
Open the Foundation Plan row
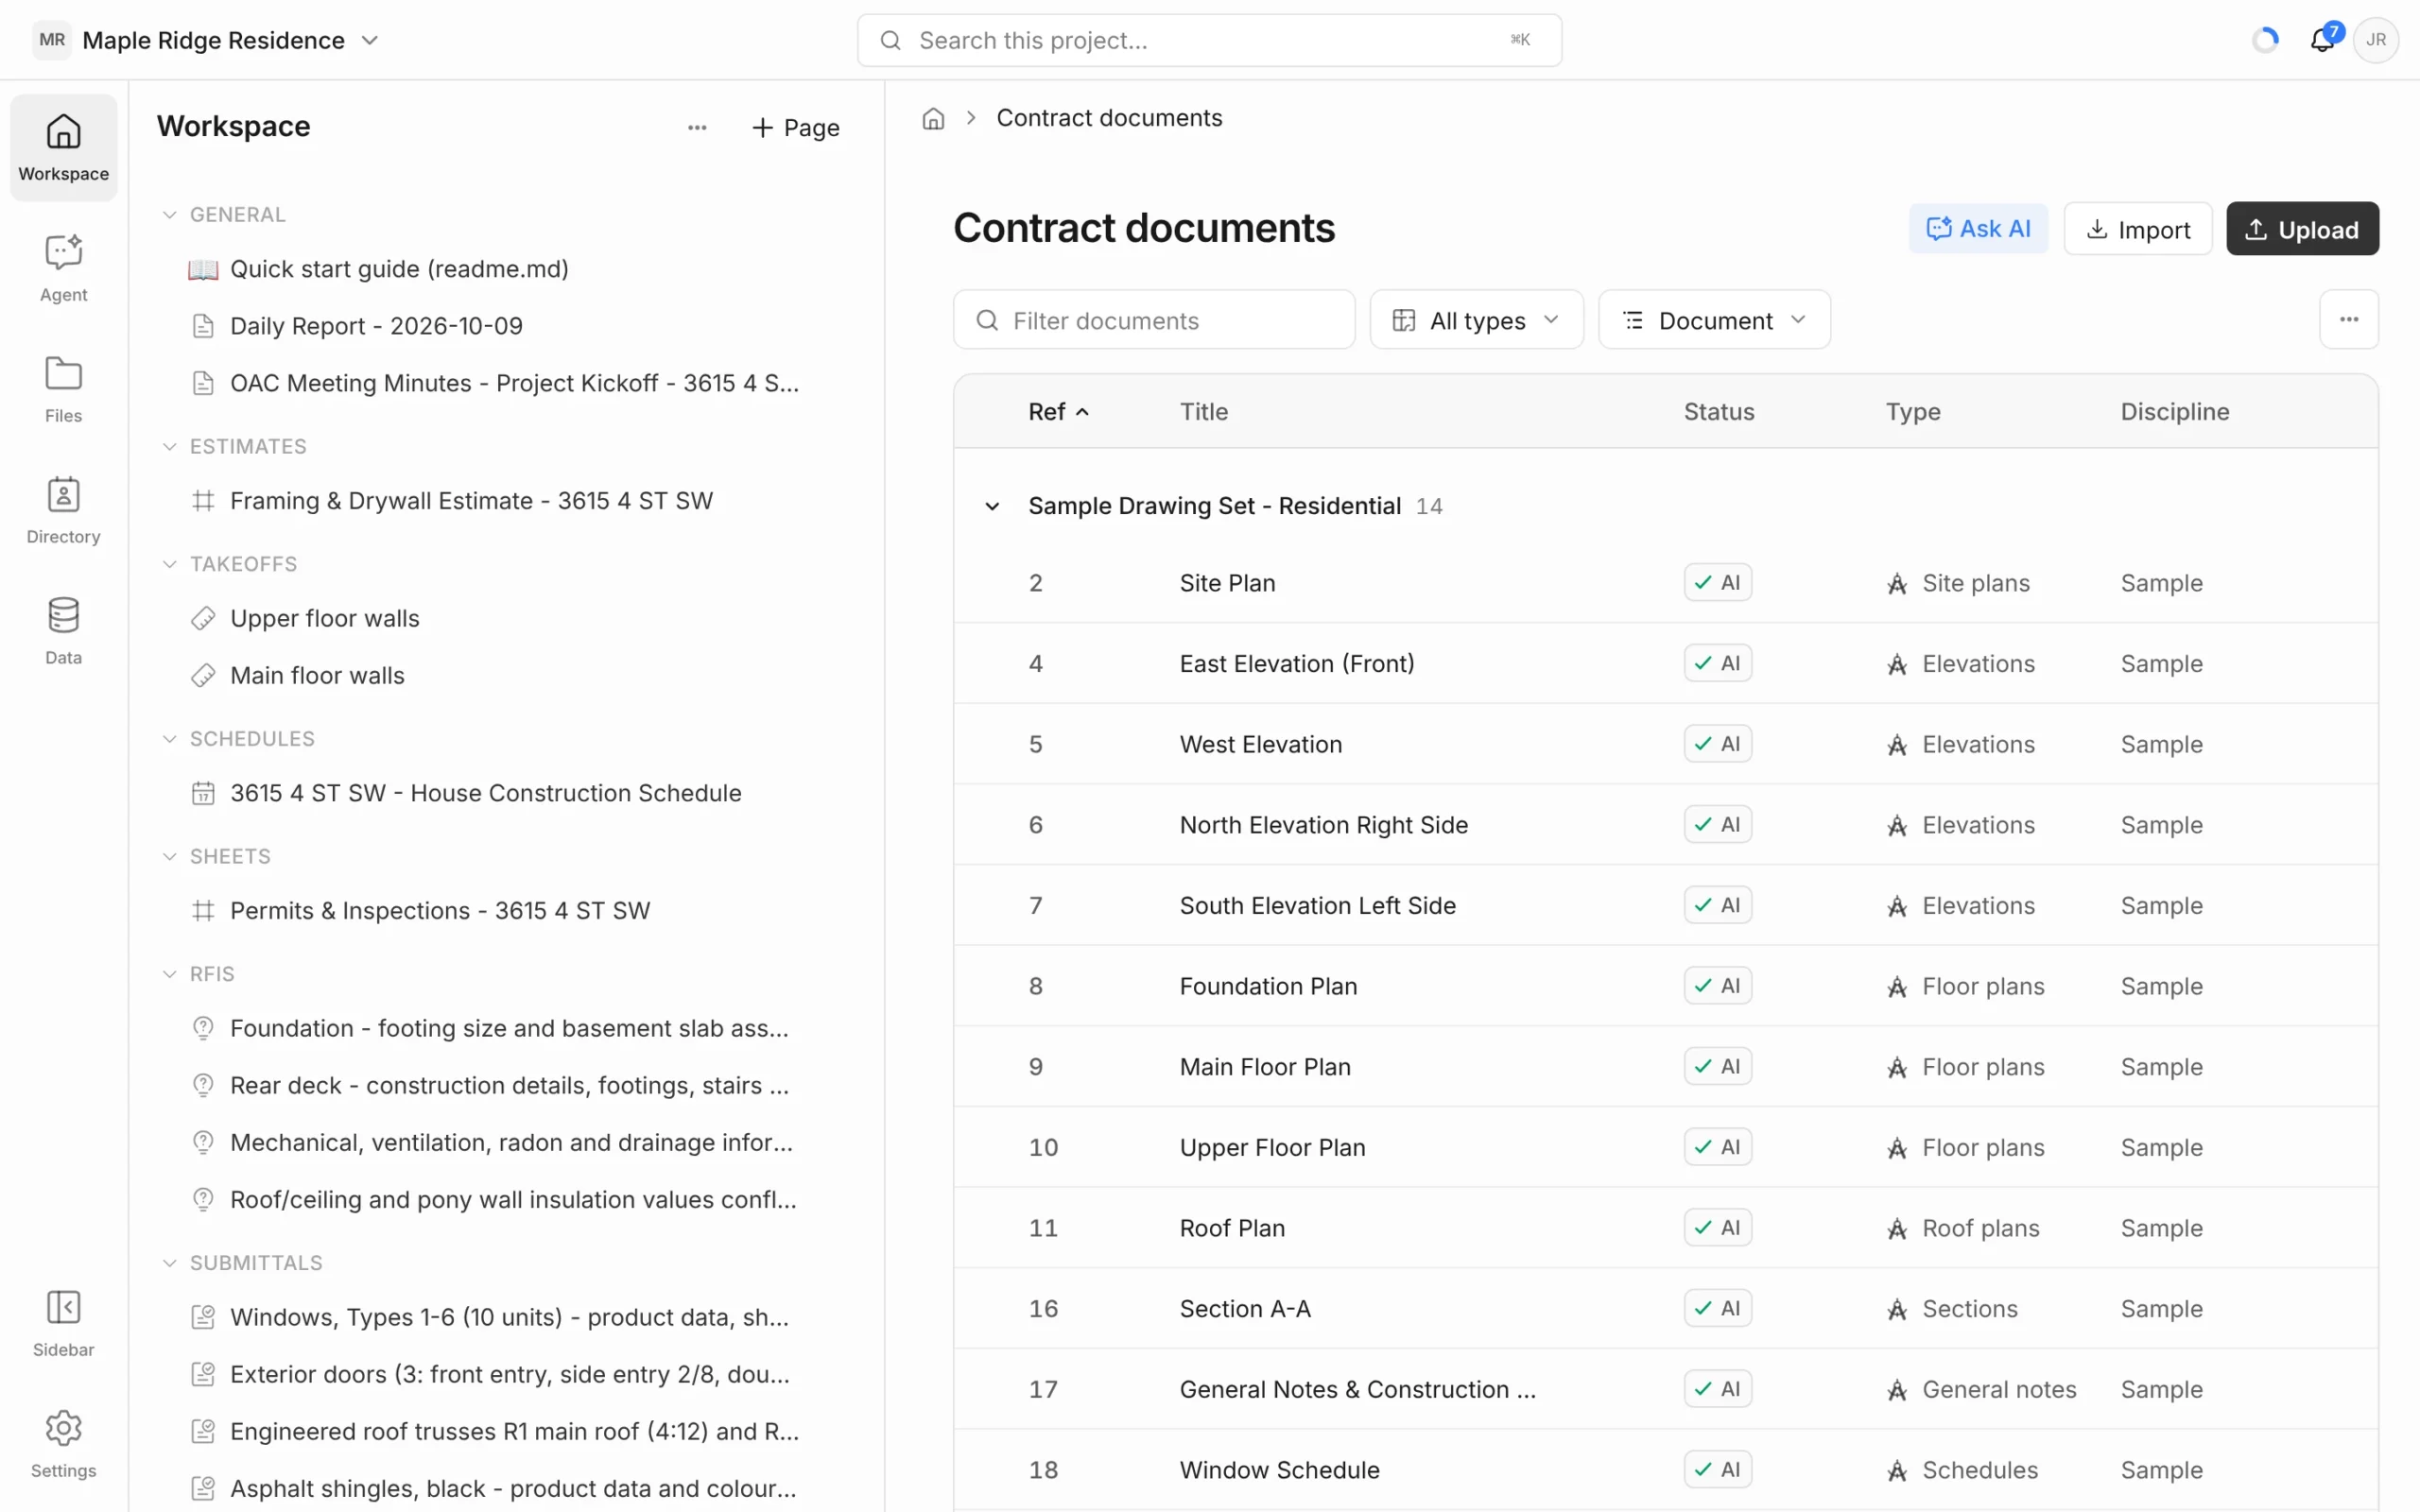pos(1665,986)
